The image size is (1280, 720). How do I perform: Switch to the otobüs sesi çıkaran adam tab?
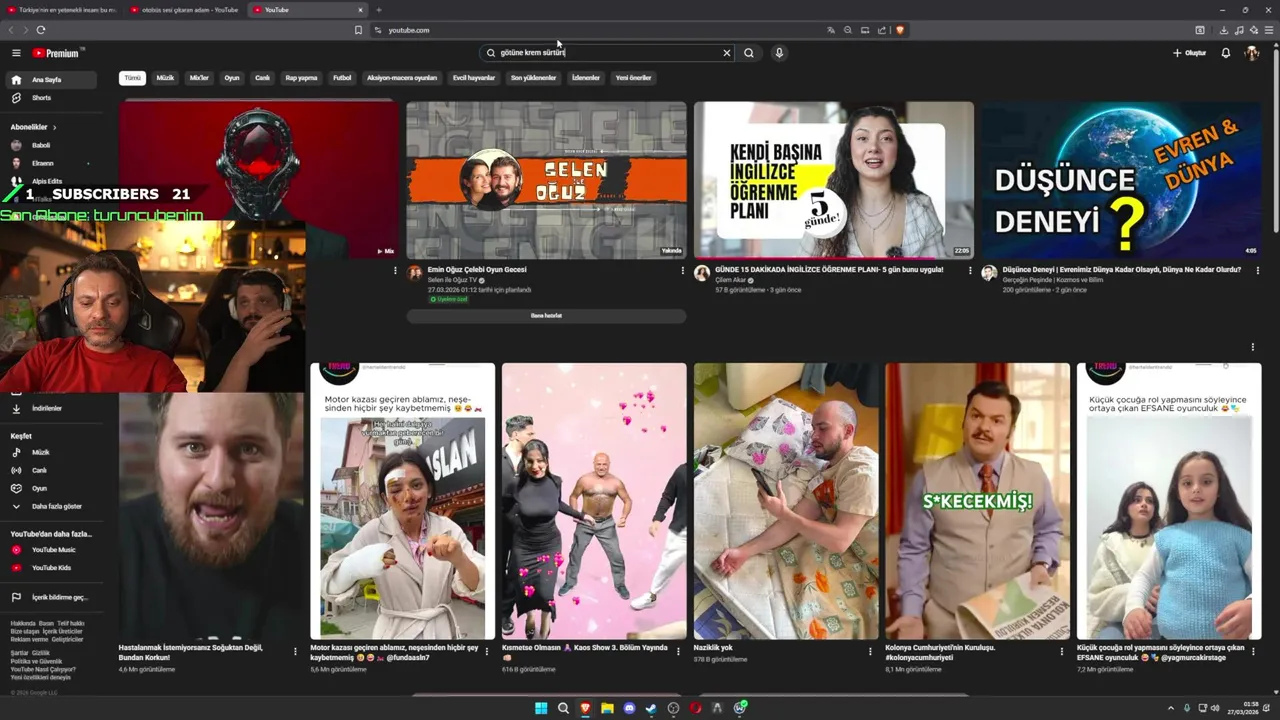186,10
